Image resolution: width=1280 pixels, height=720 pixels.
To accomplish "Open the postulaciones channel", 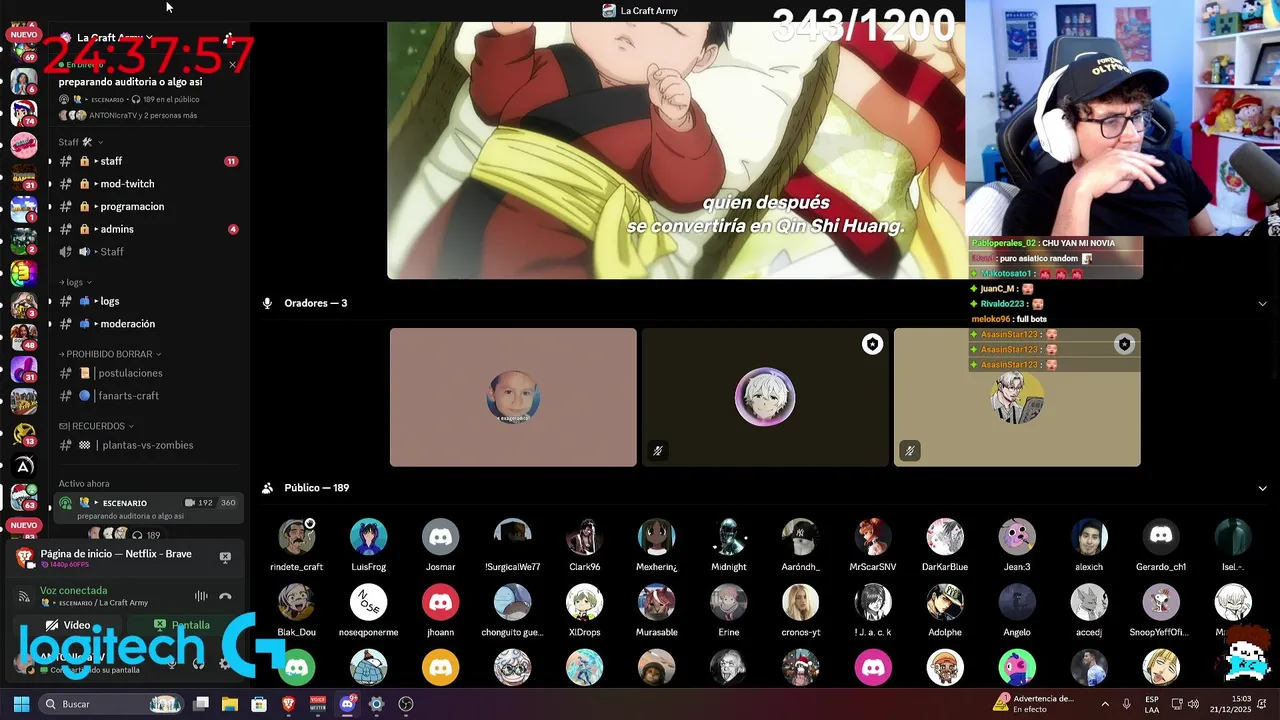I will tap(147, 373).
